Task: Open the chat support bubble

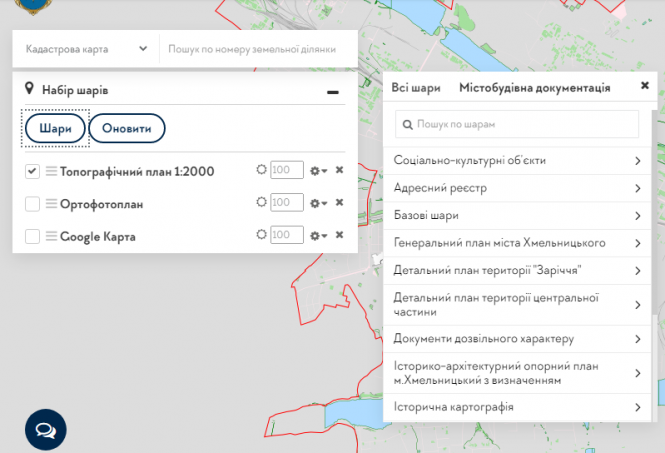Action: [x=46, y=429]
